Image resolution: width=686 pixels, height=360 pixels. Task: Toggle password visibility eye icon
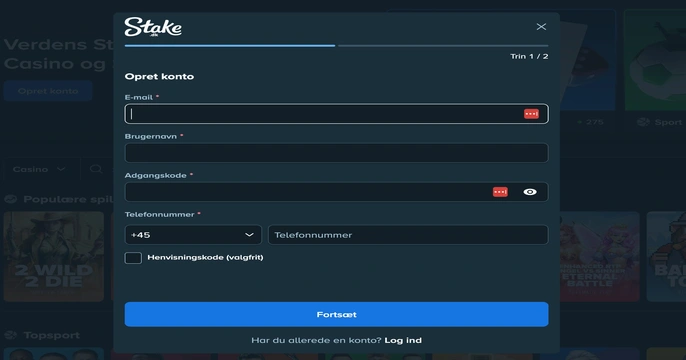click(x=530, y=192)
